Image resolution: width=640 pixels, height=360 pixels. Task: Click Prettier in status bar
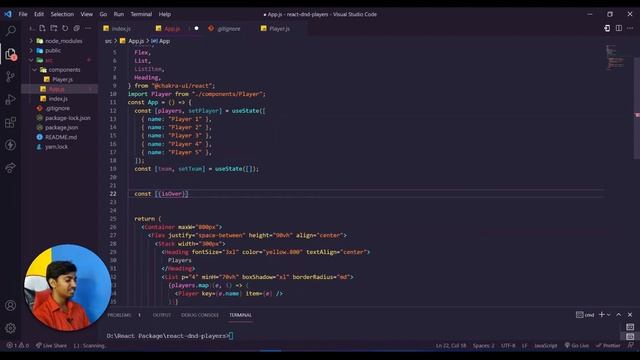(608, 345)
